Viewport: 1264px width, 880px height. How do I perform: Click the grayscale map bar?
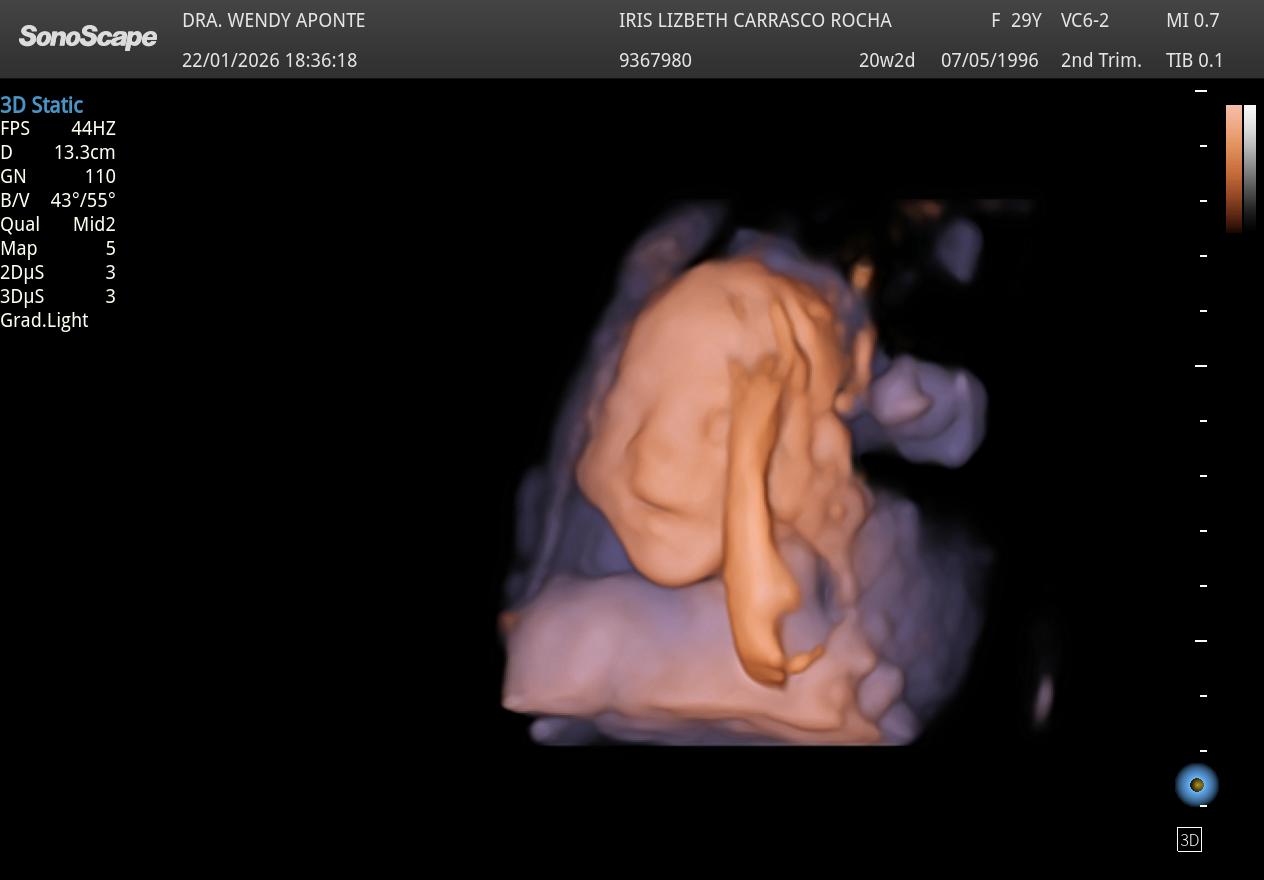click(1250, 168)
